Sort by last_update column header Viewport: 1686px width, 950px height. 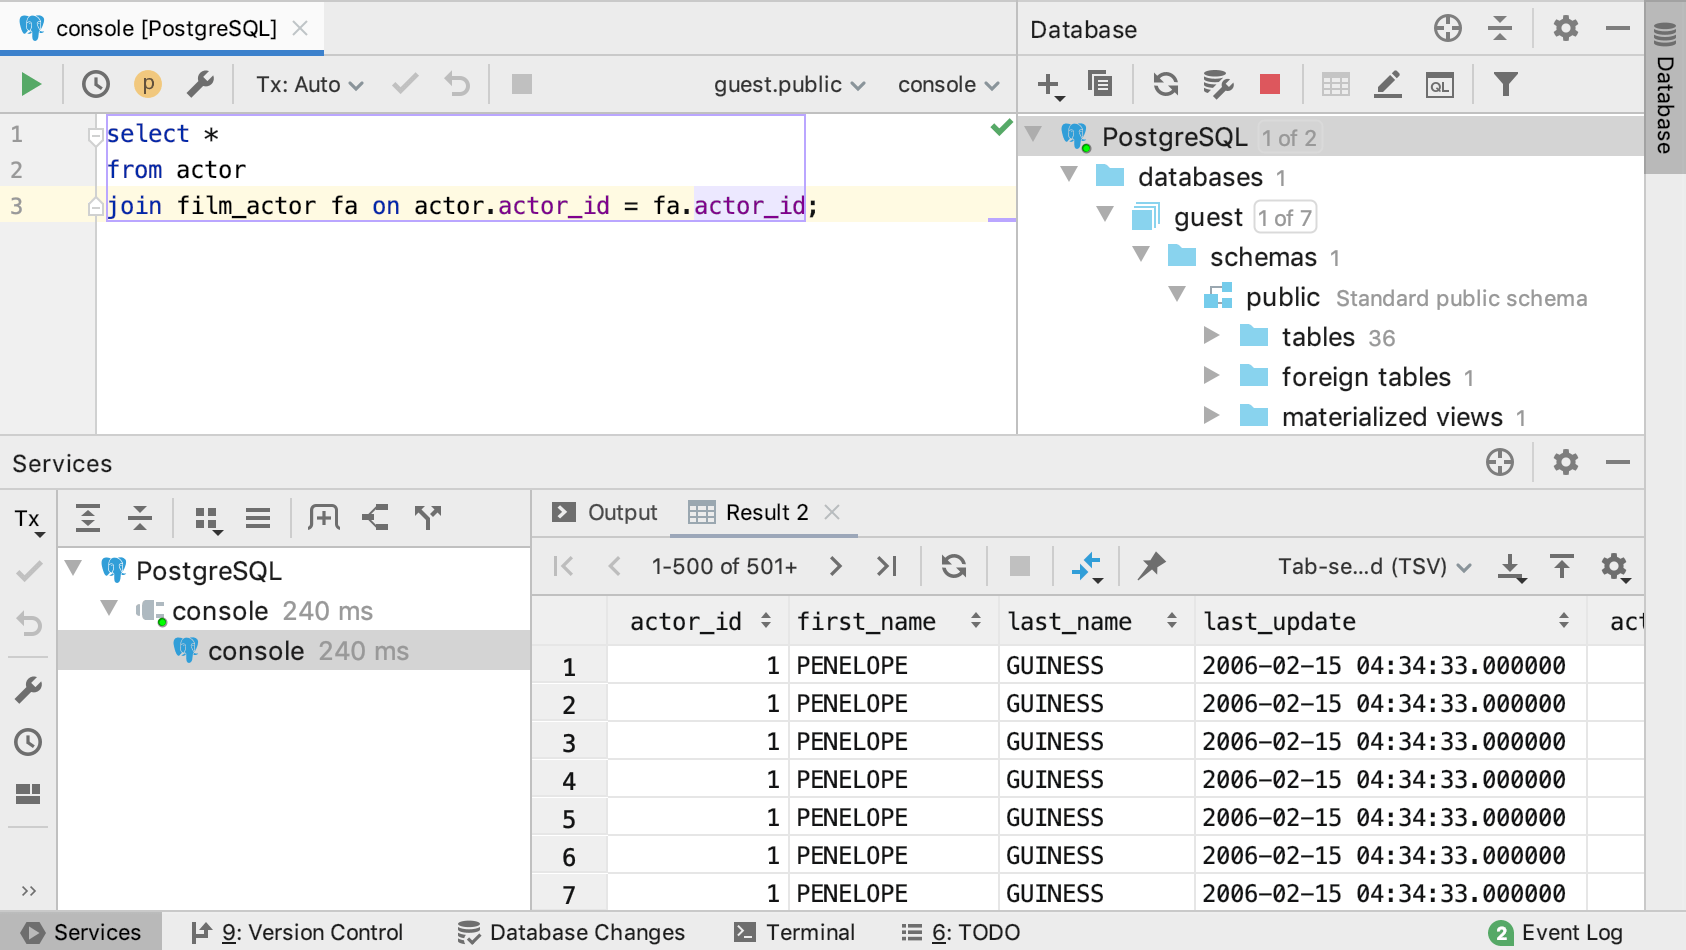pyautogui.click(x=1390, y=621)
